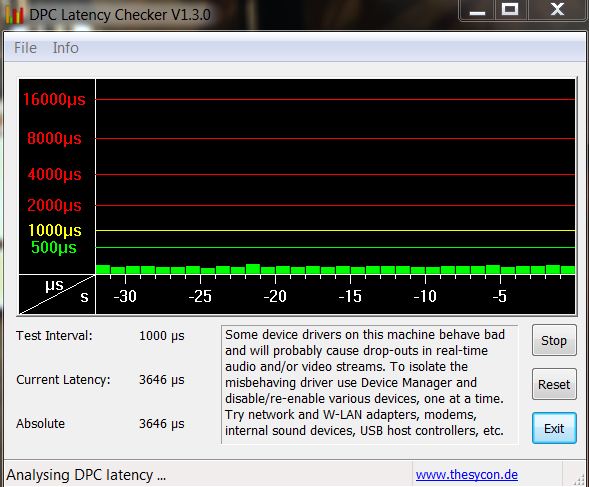Minimize the DPC Latency Checker window
Viewport: 589px width, 487px height.
(x=477, y=10)
